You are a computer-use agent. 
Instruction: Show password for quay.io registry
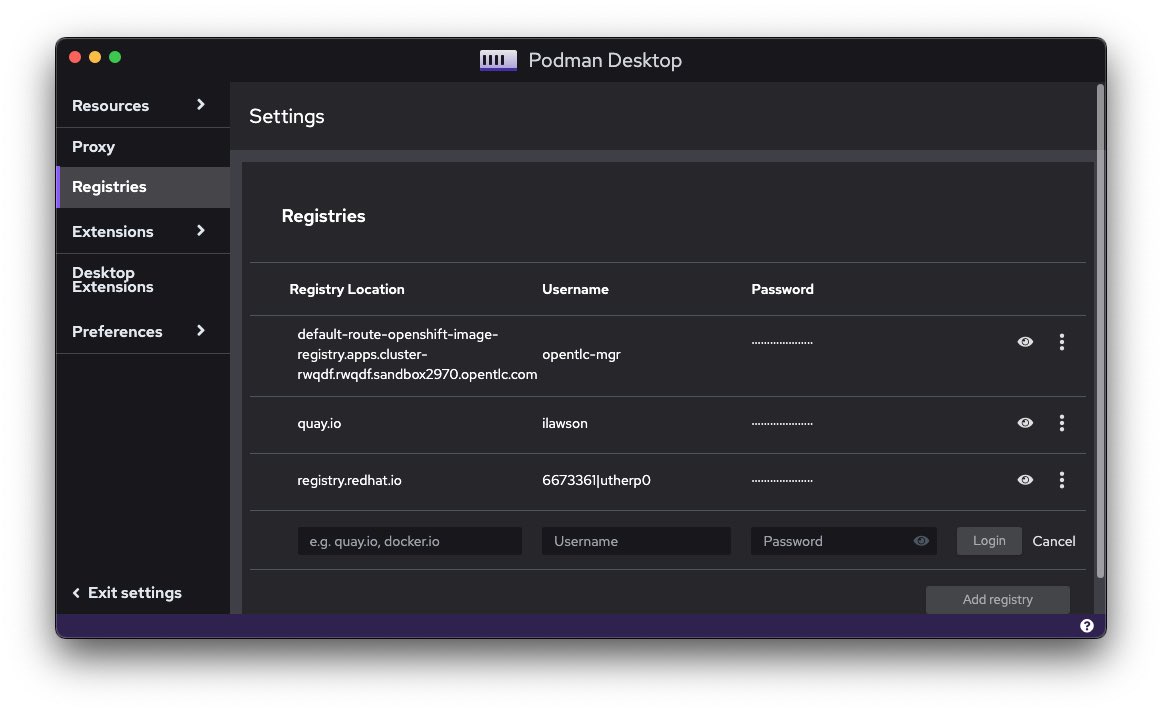[1025, 423]
